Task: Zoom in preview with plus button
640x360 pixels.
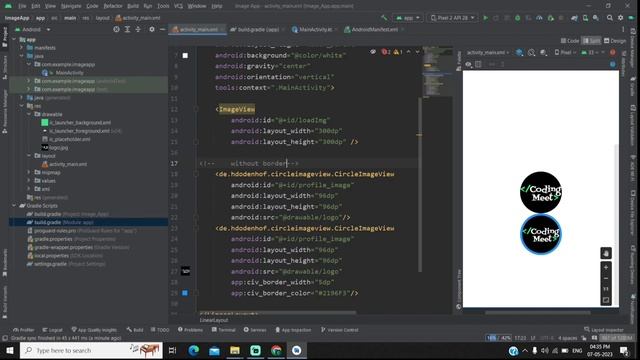Action: [606, 268]
